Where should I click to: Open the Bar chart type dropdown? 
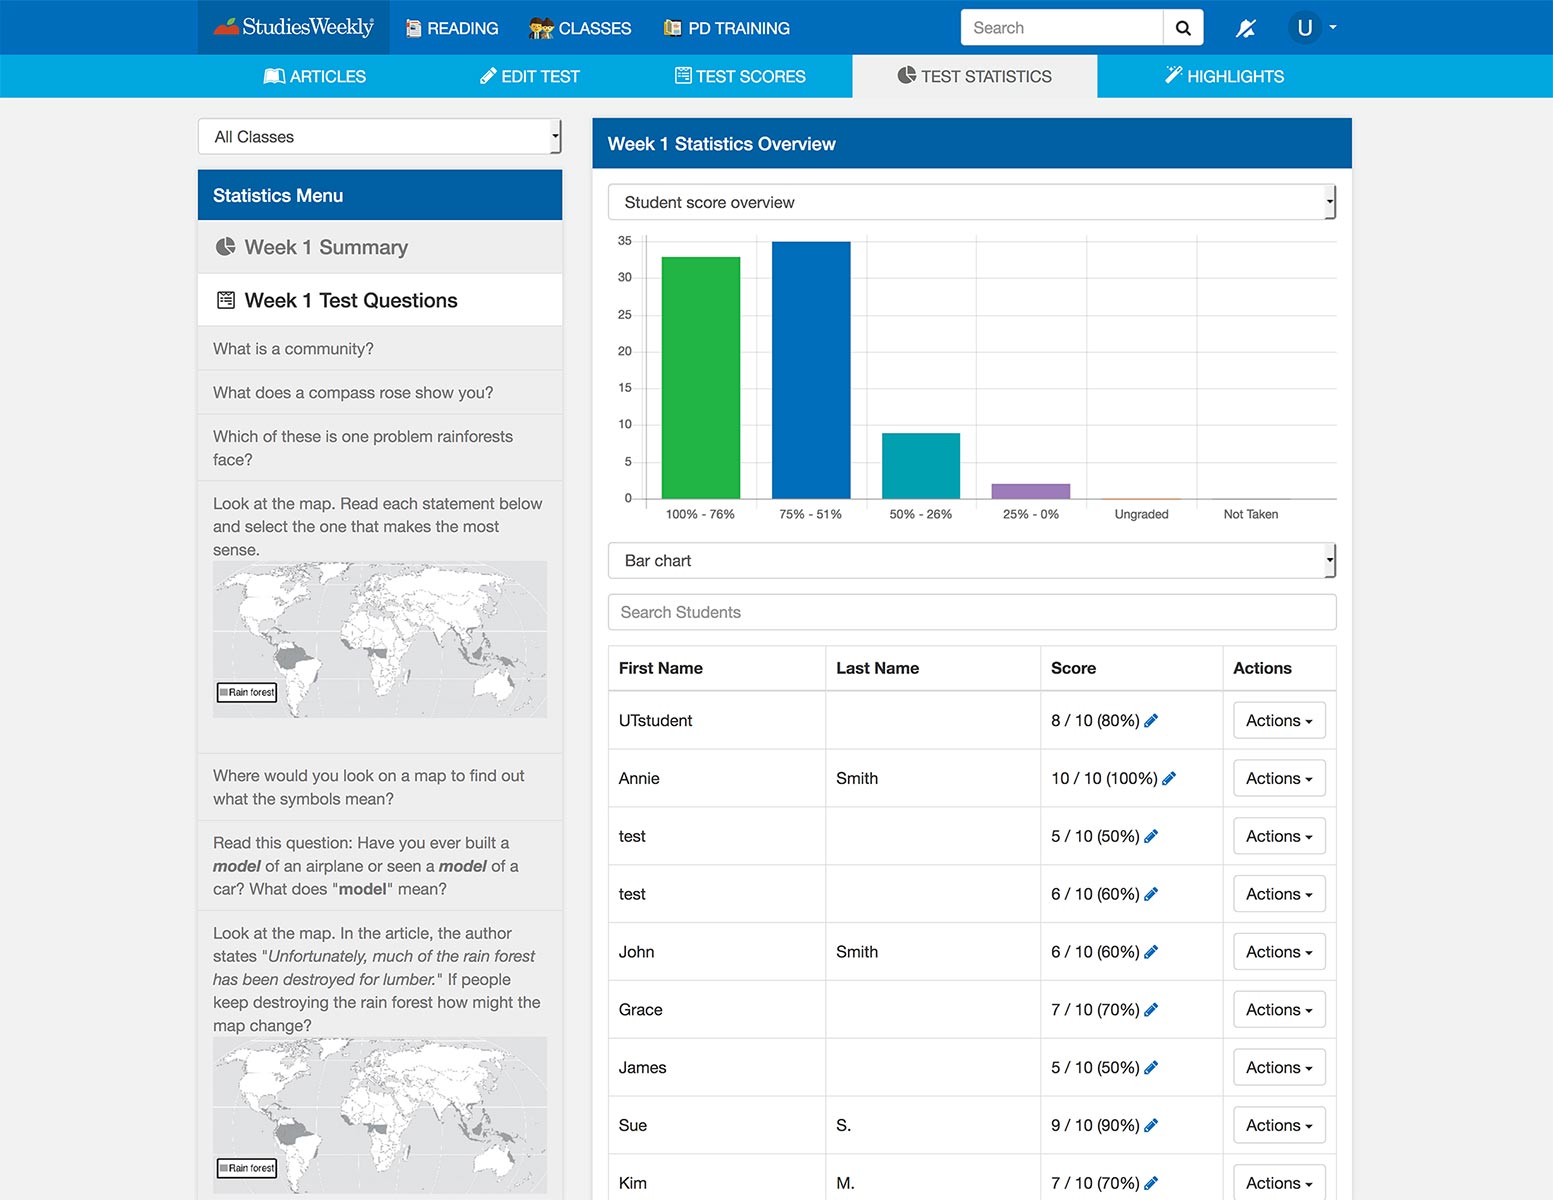point(971,561)
